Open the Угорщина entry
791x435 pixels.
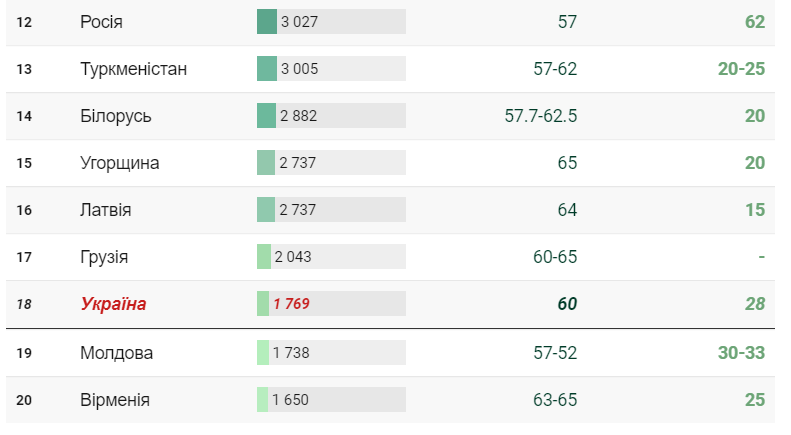pyautogui.click(x=120, y=163)
